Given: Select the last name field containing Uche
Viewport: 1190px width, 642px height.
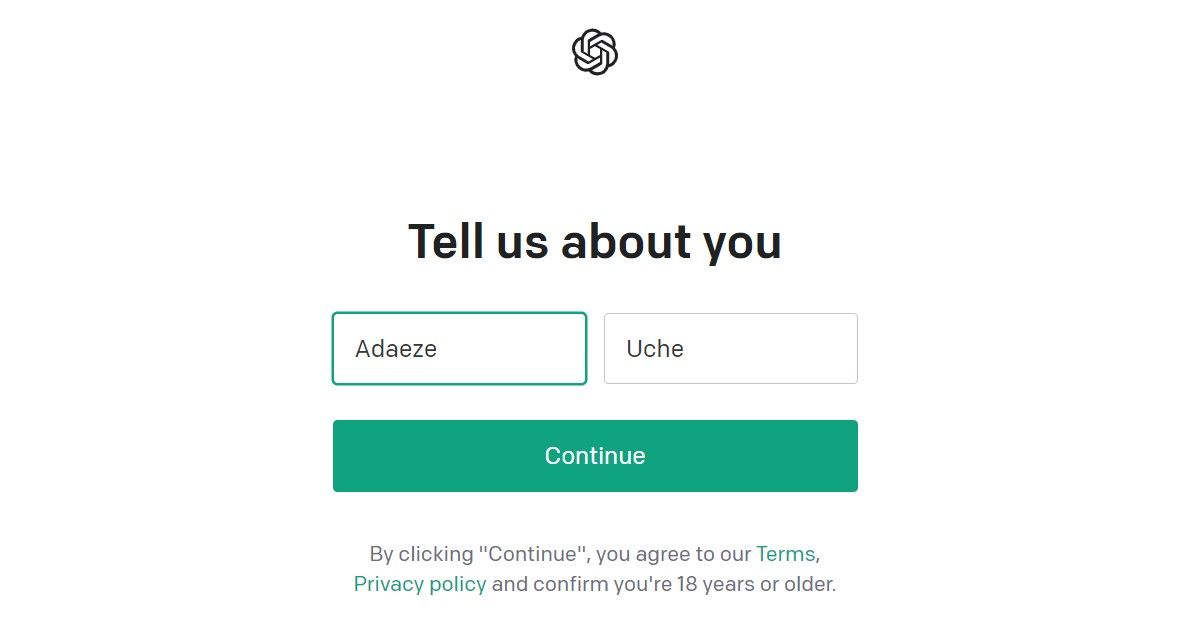Looking at the screenshot, I should (x=731, y=348).
